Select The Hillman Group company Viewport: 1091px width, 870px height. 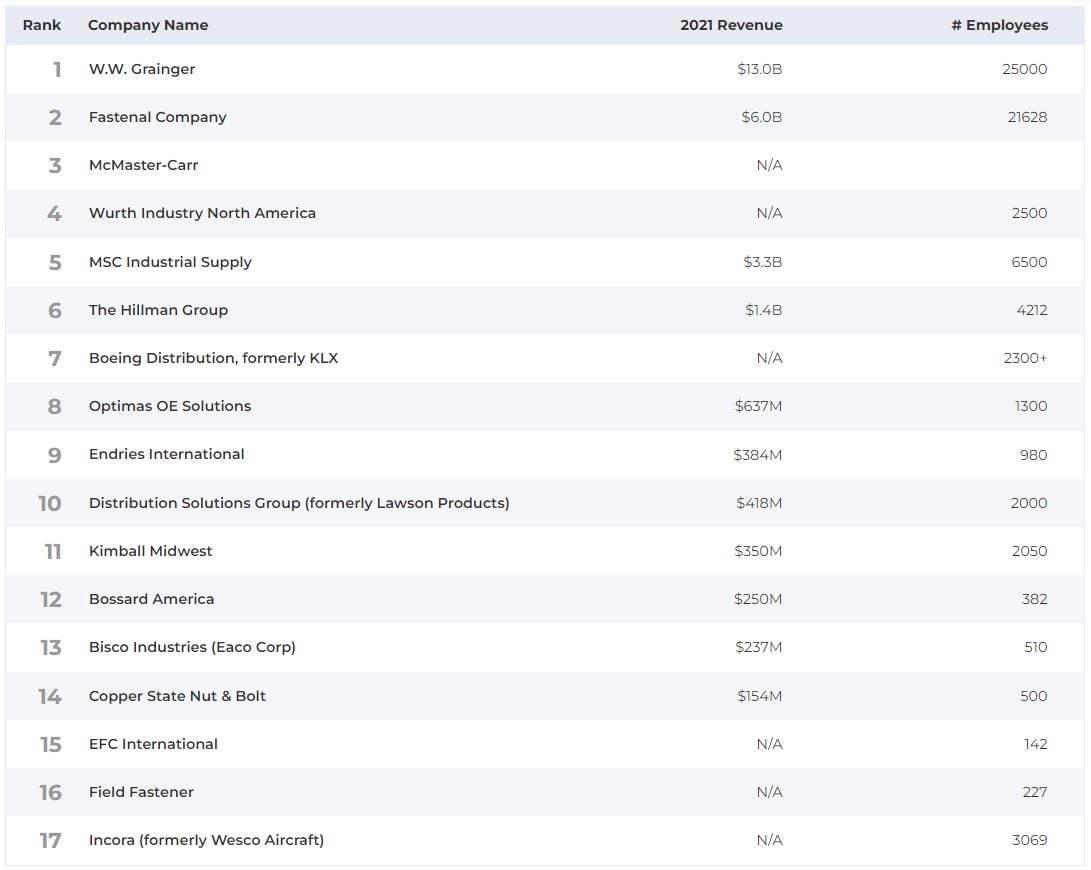(x=158, y=310)
